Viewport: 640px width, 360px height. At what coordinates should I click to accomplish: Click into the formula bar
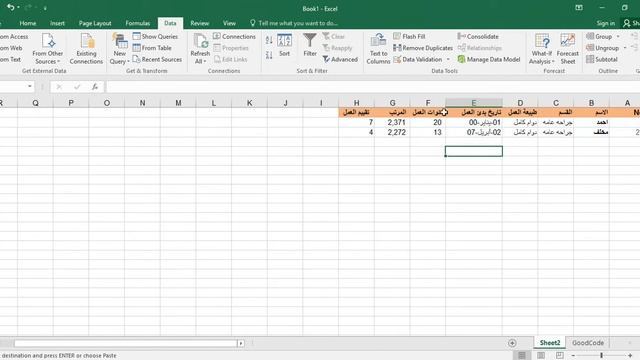372,87
